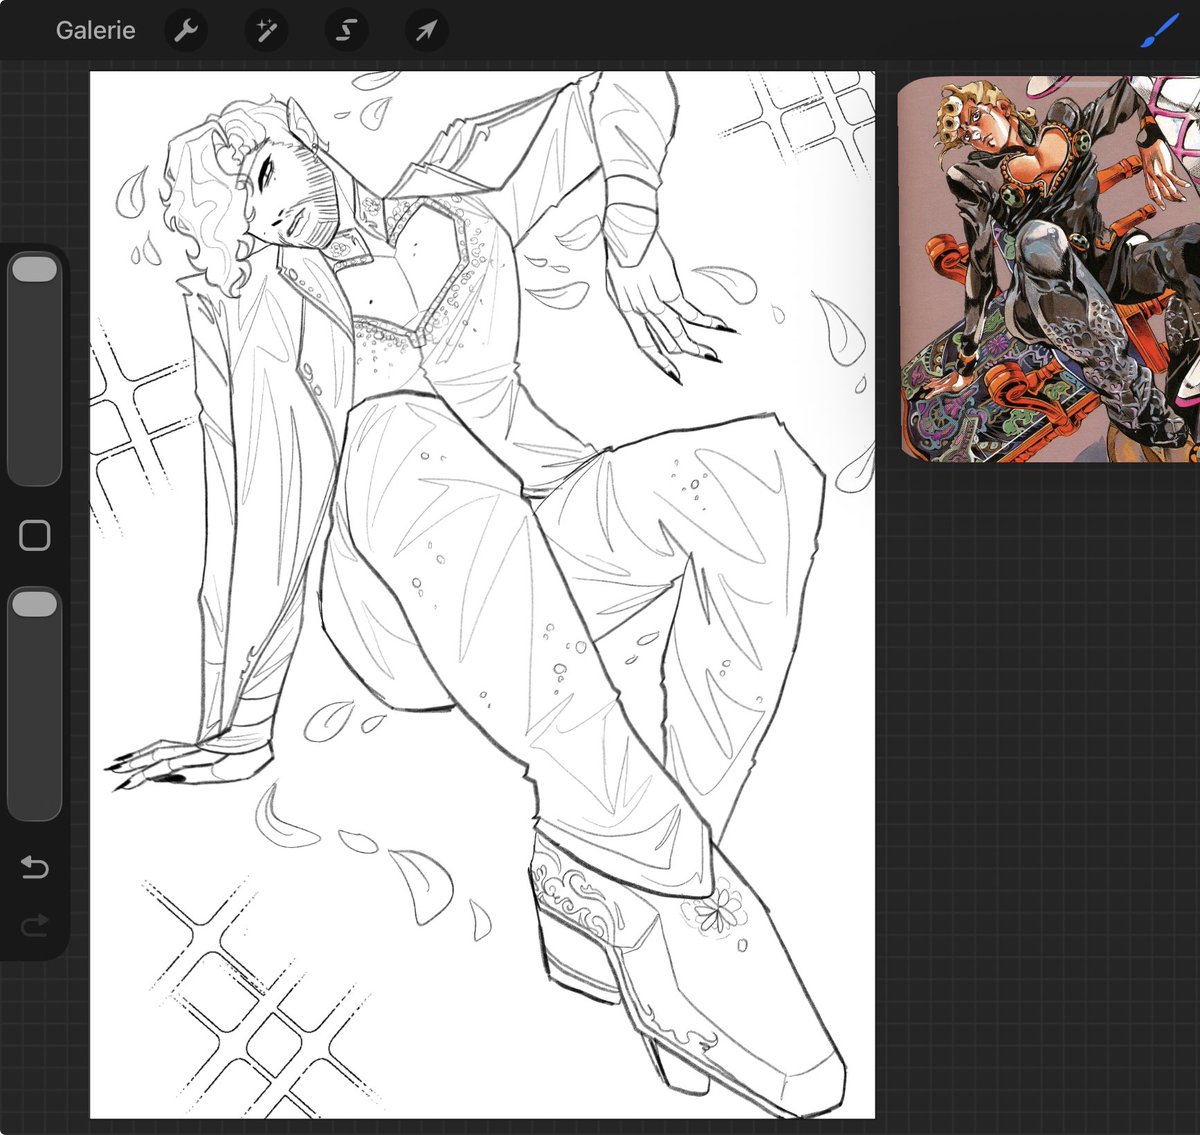Tap the line art drawing canvas
1200x1135 pixels.
pos(482,594)
